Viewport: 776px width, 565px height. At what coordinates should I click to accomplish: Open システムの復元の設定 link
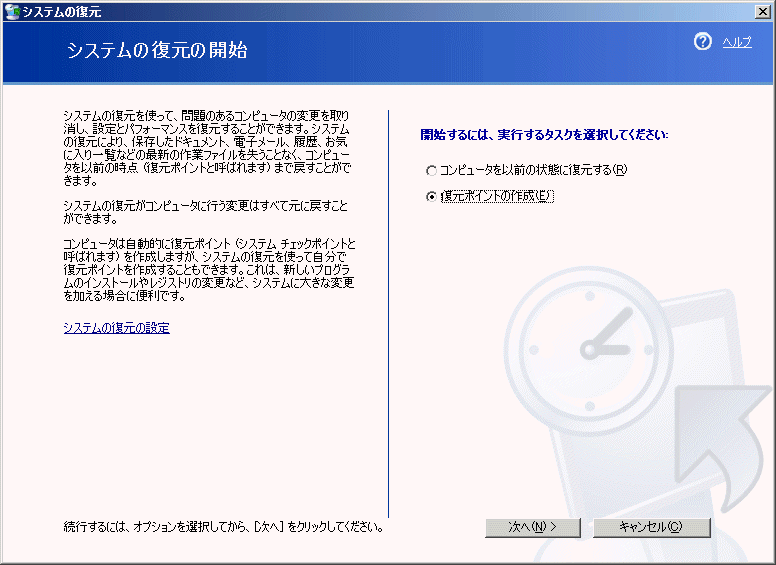point(117,328)
